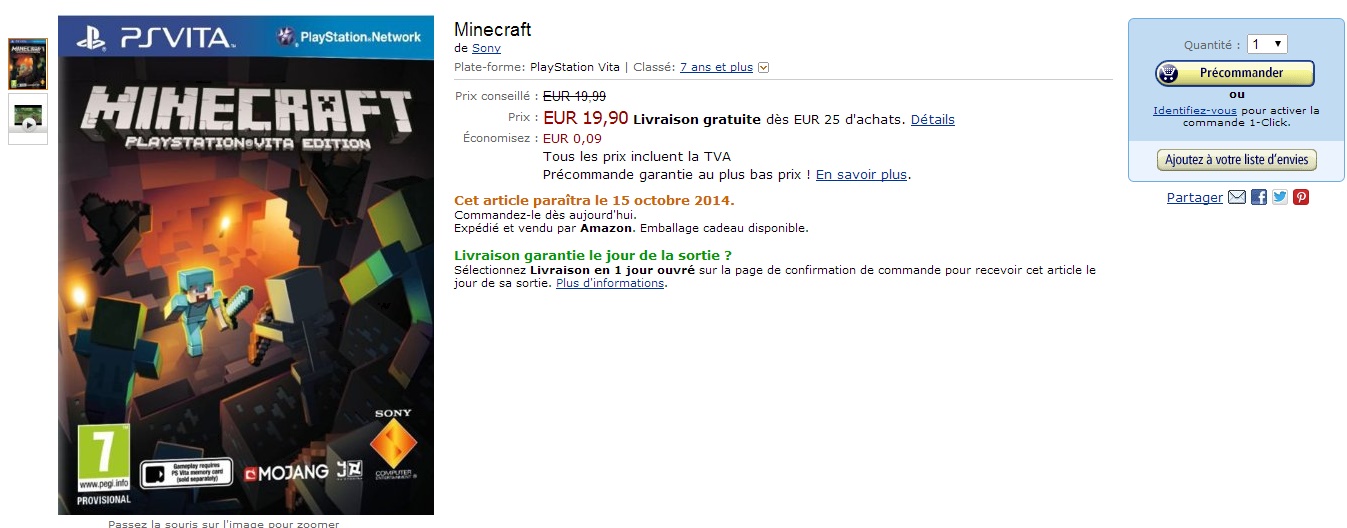Screen dimensions: 1347x528
Task: Open the Partager share link
Action: [x=1194, y=198]
